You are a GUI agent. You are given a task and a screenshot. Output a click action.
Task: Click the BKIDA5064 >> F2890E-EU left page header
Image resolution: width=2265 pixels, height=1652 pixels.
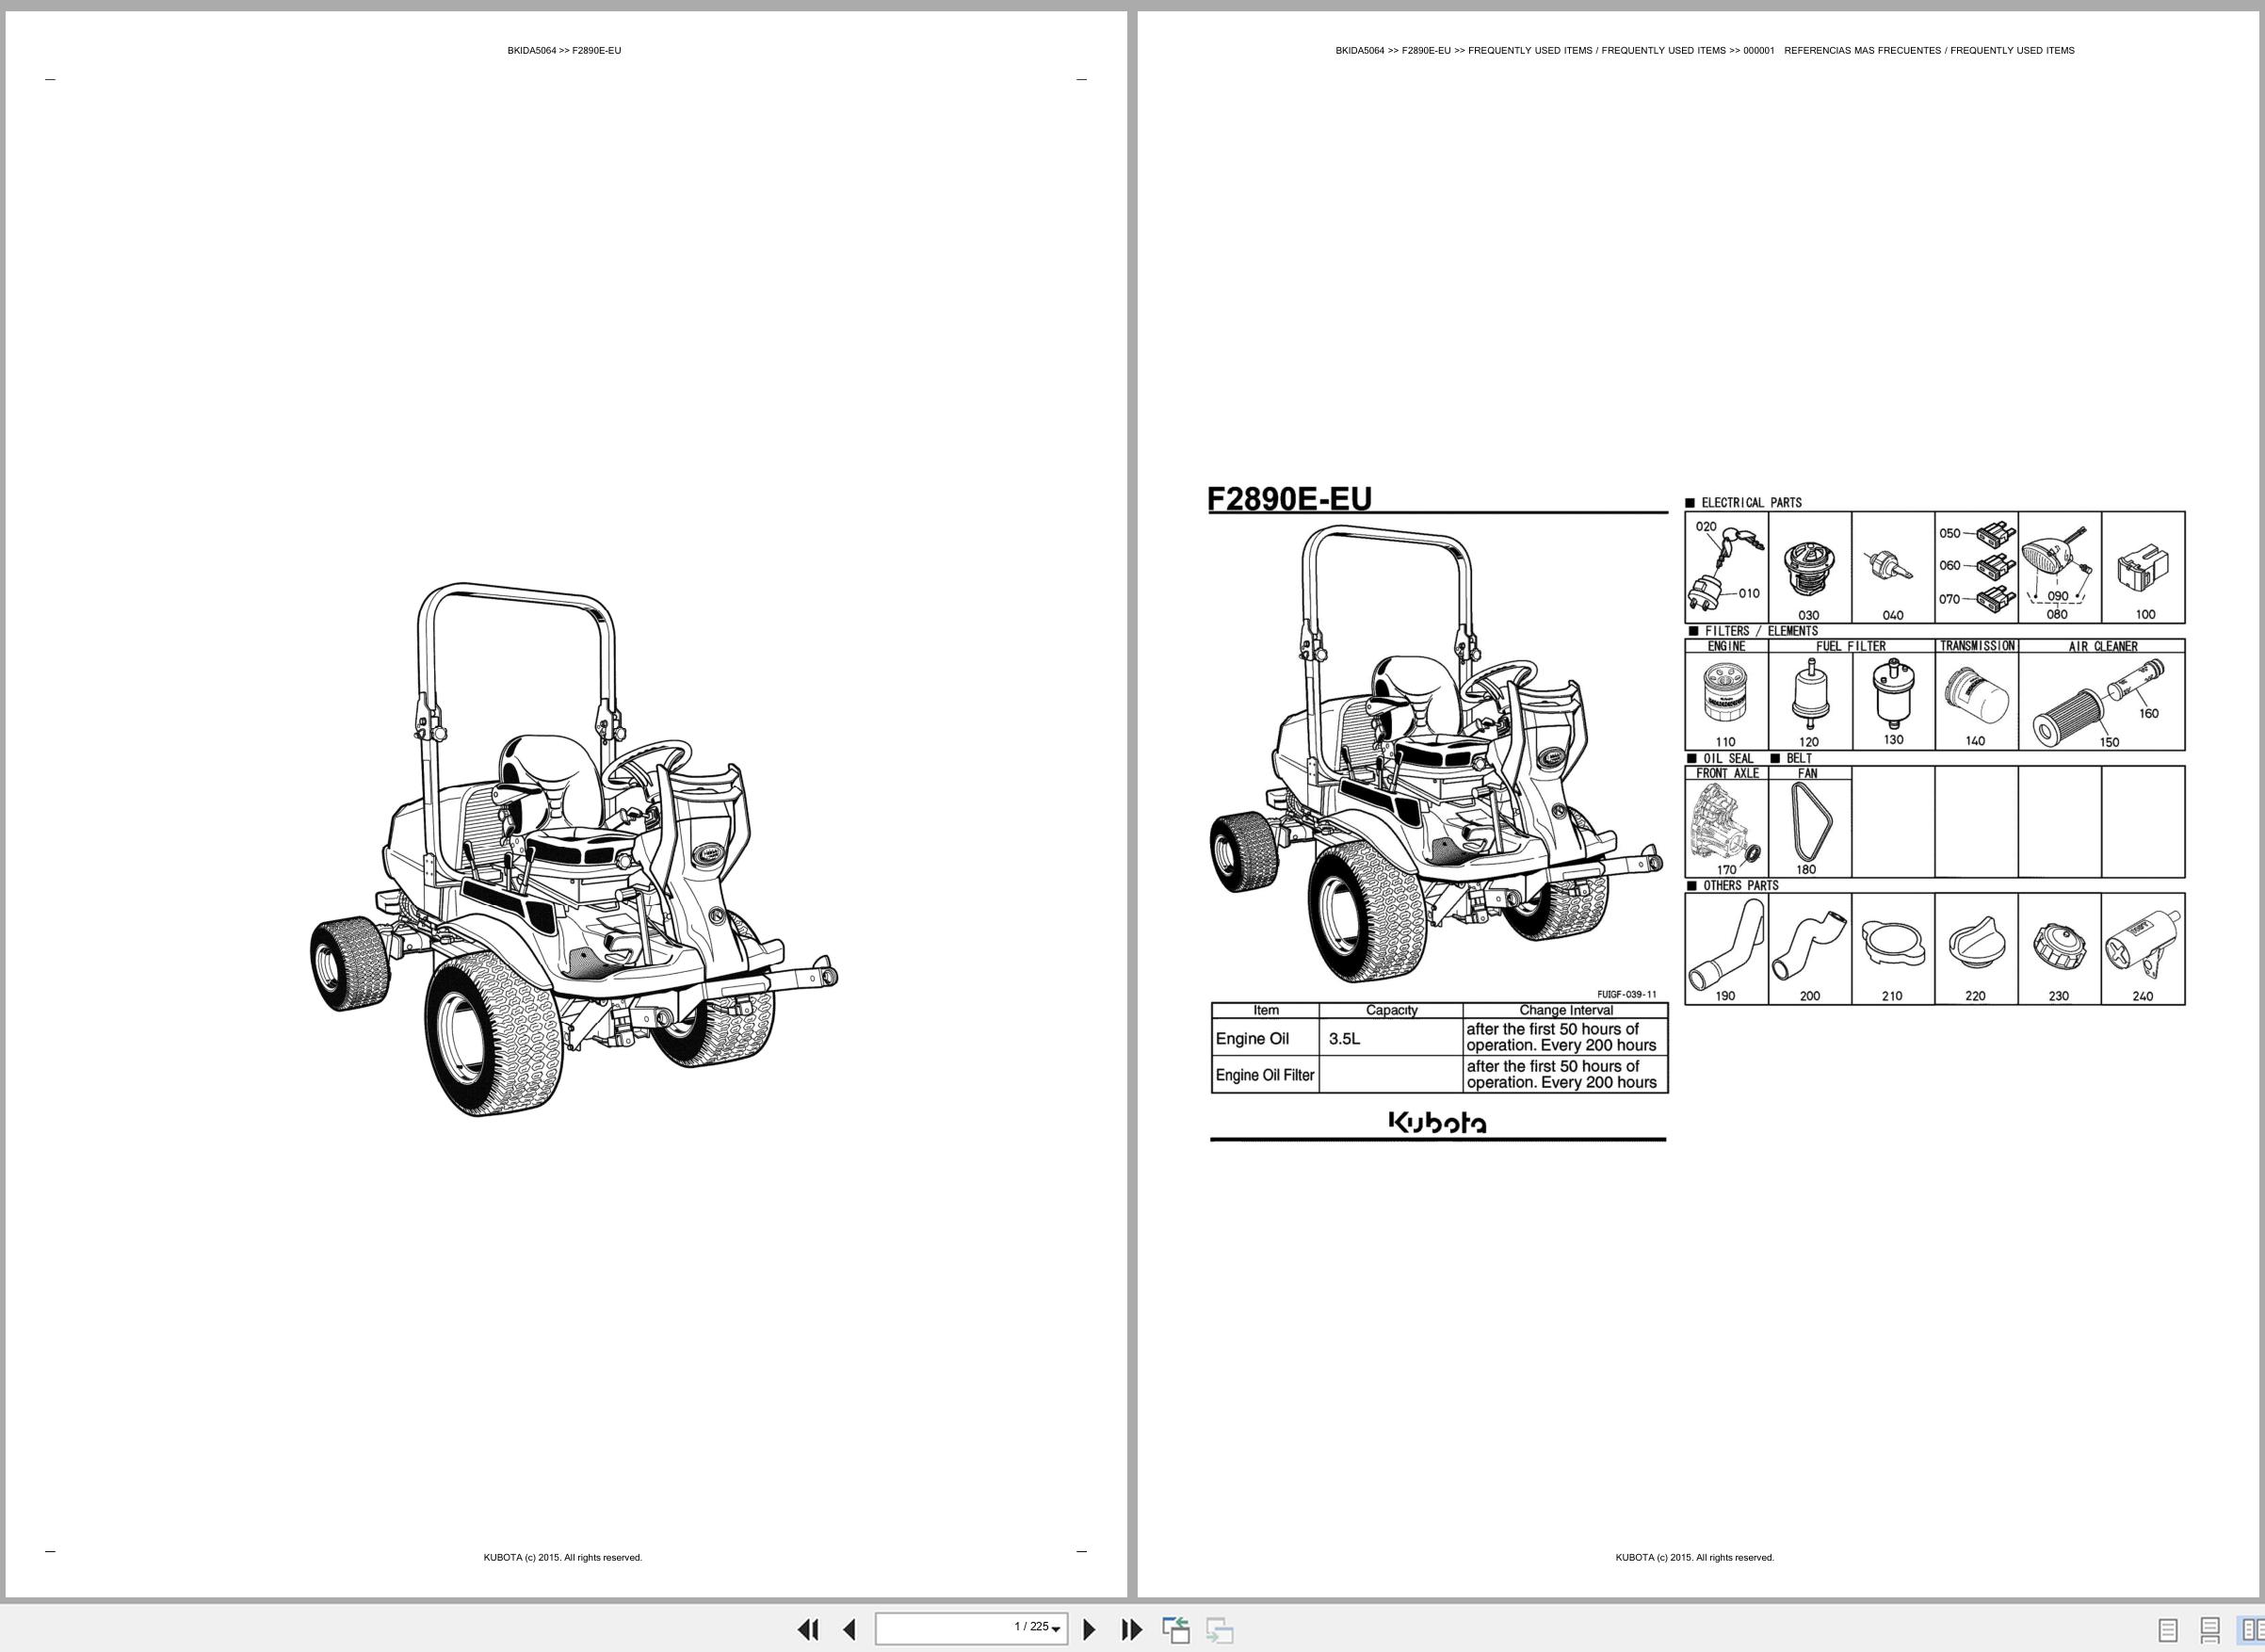[x=564, y=50]
